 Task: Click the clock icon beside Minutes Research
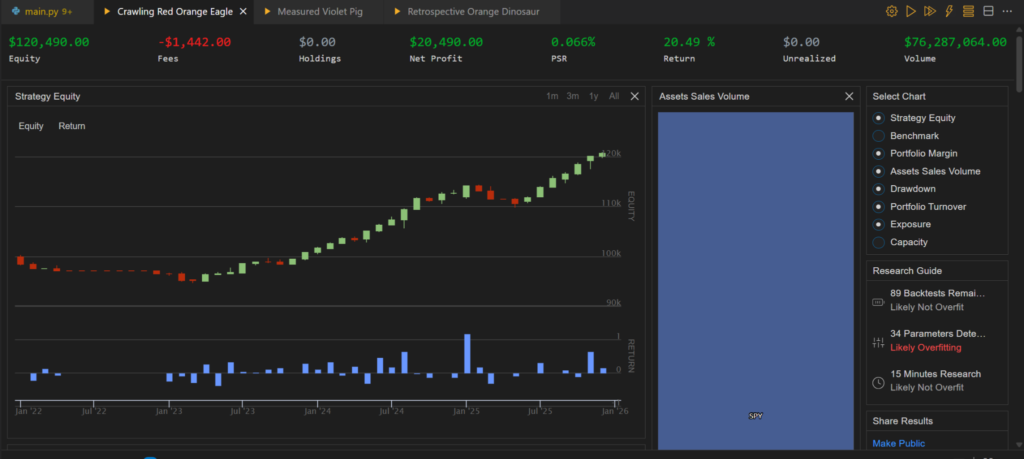pos(878,383)
